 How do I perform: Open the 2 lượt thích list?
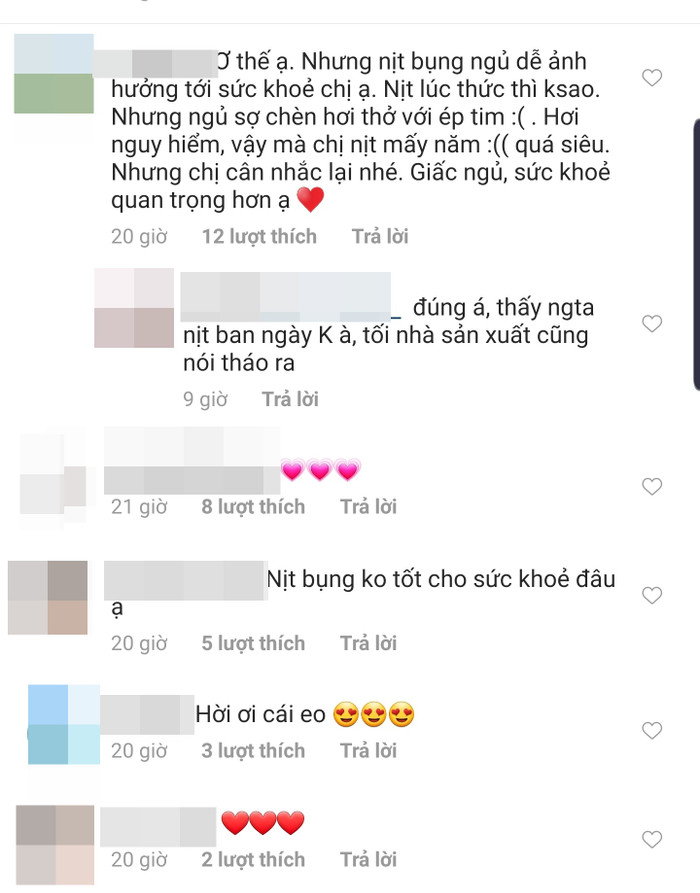click(253, 859)
